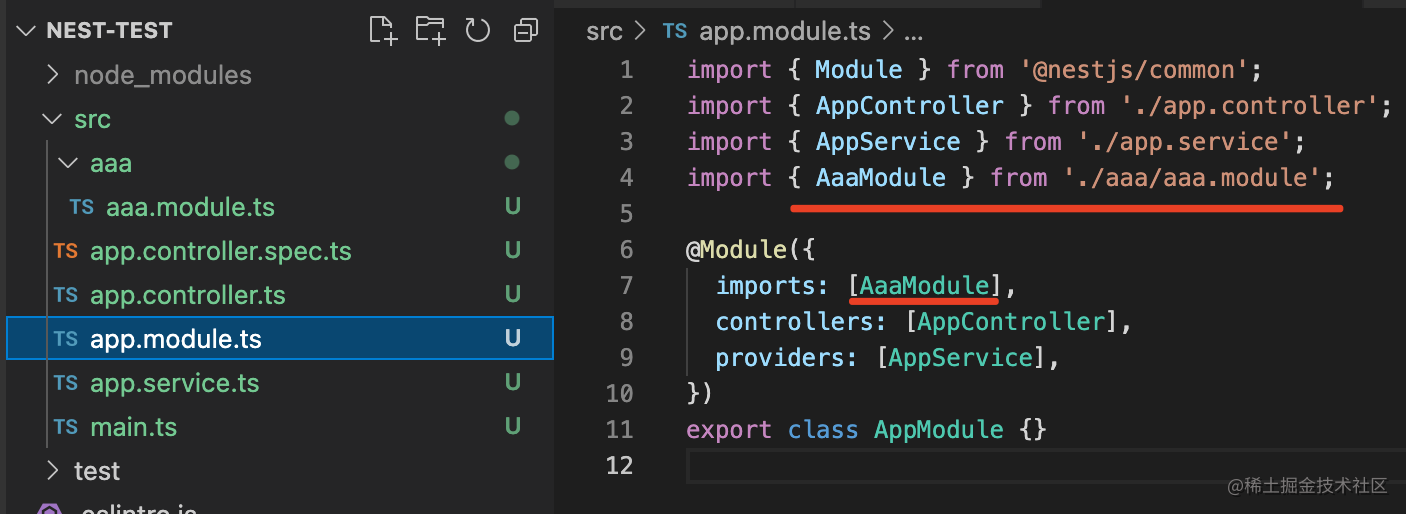This screenshot has height=514, width=1406.
Task: Collapse the aaa folder
Action: pyautogui.click(x=68, y=163)
